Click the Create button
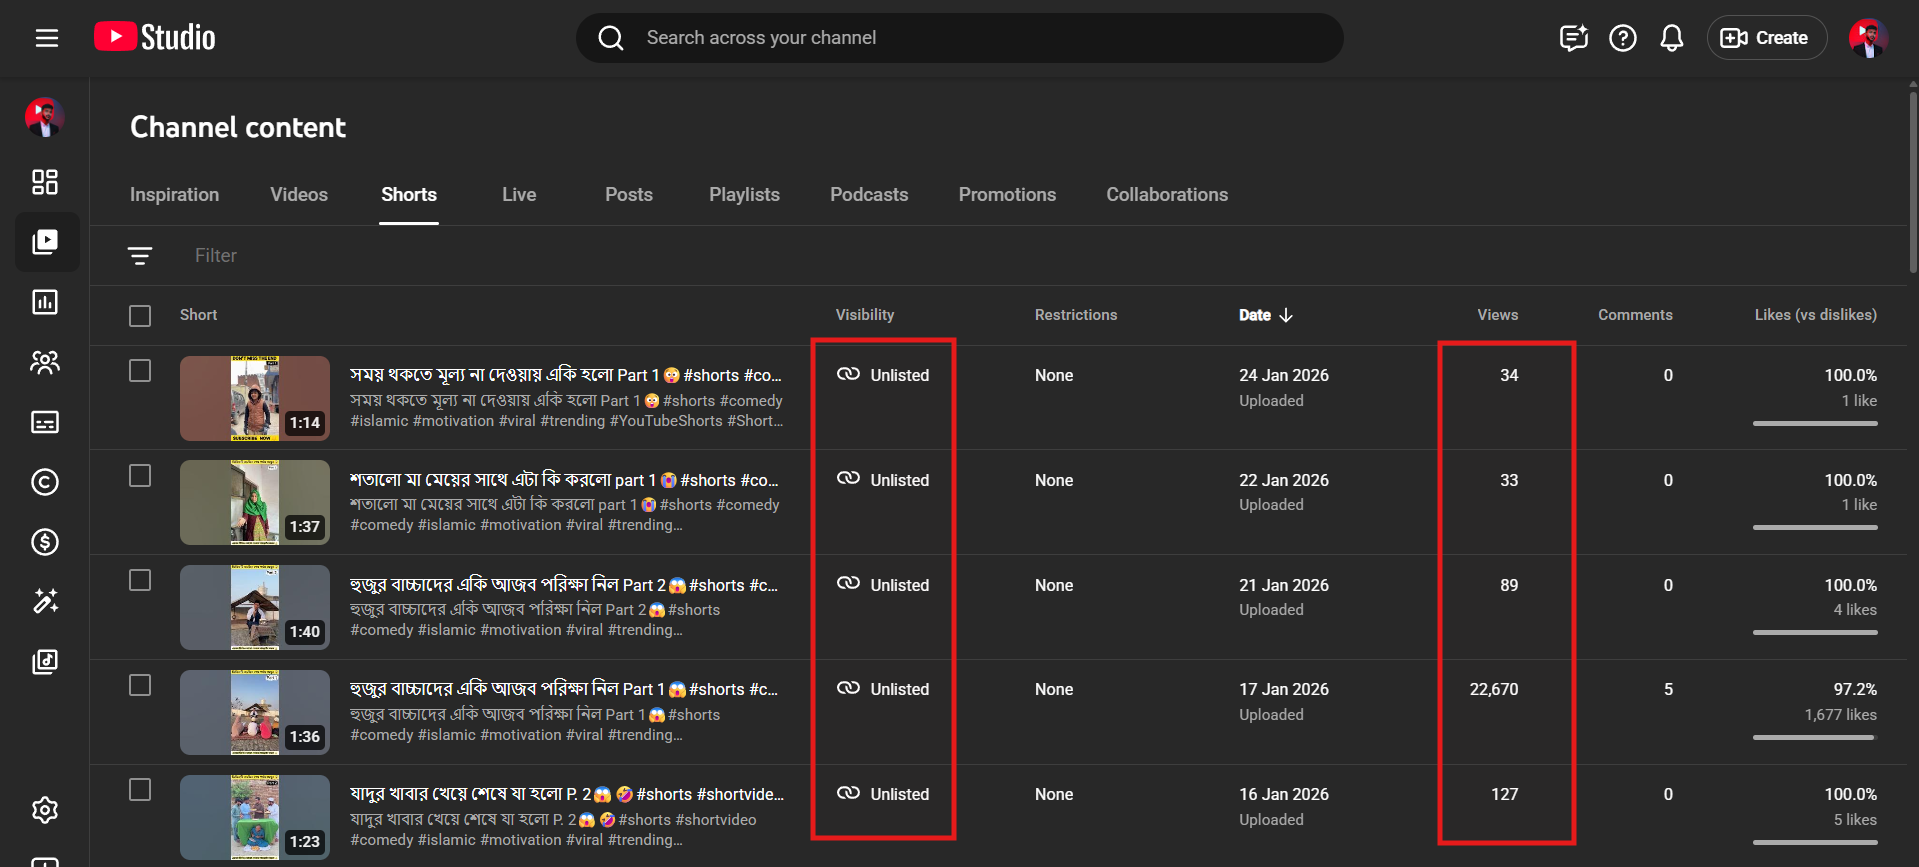The image size is (1919, 867). (1766, 38)
